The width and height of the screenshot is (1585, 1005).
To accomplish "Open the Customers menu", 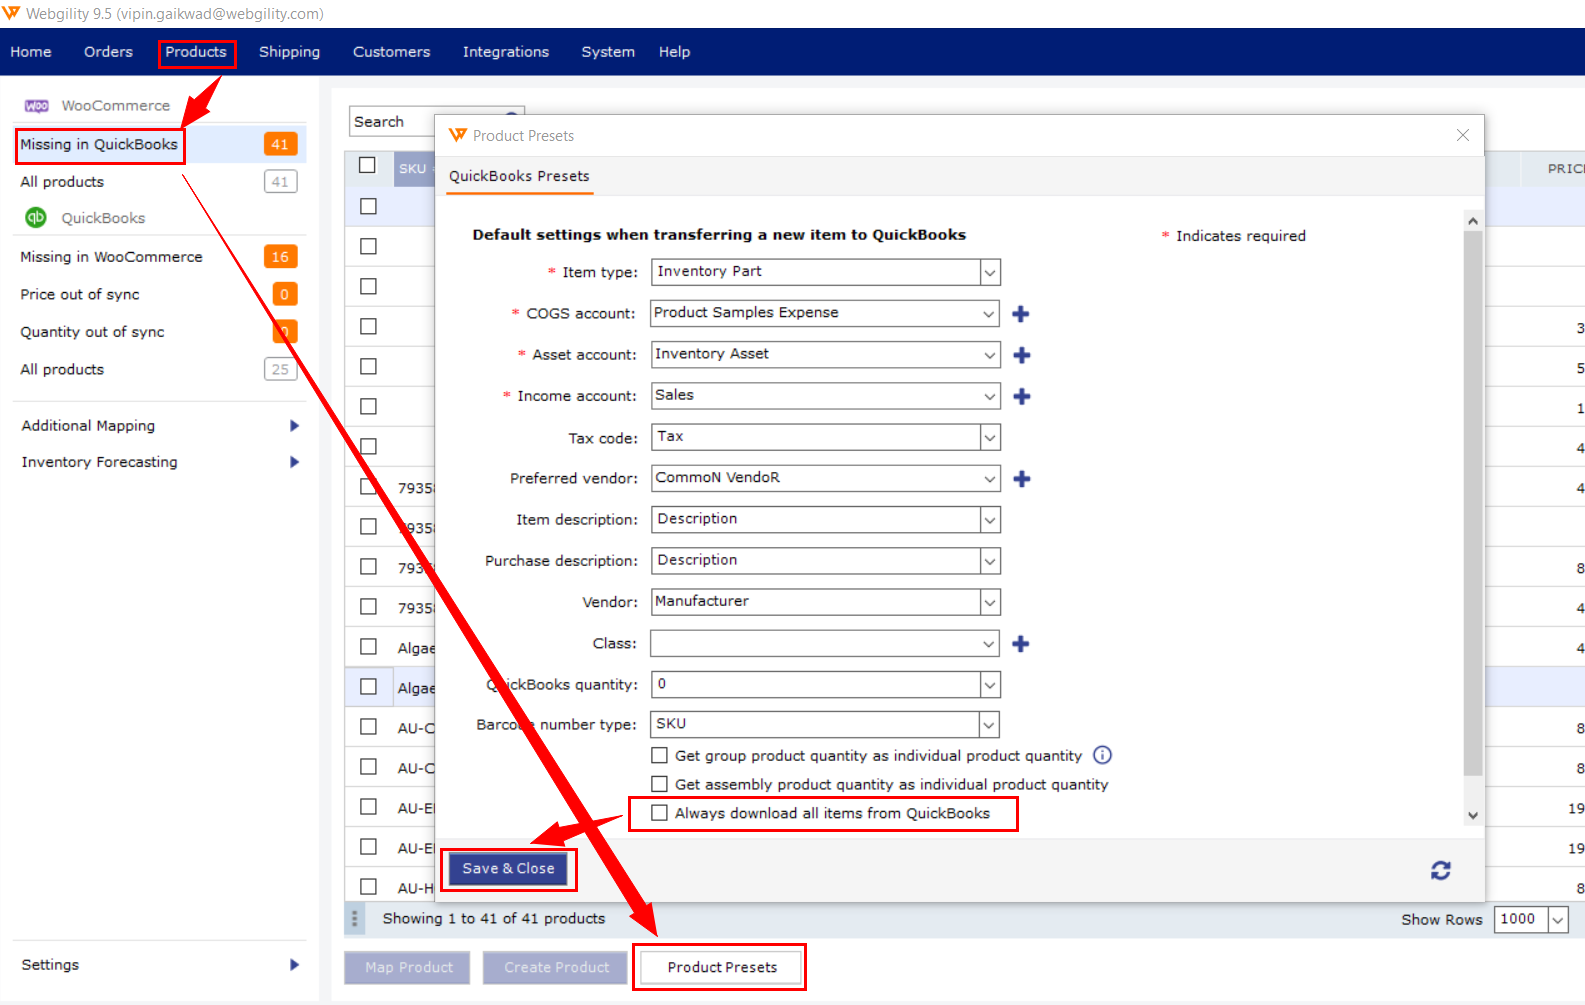I will click(391, 52).
